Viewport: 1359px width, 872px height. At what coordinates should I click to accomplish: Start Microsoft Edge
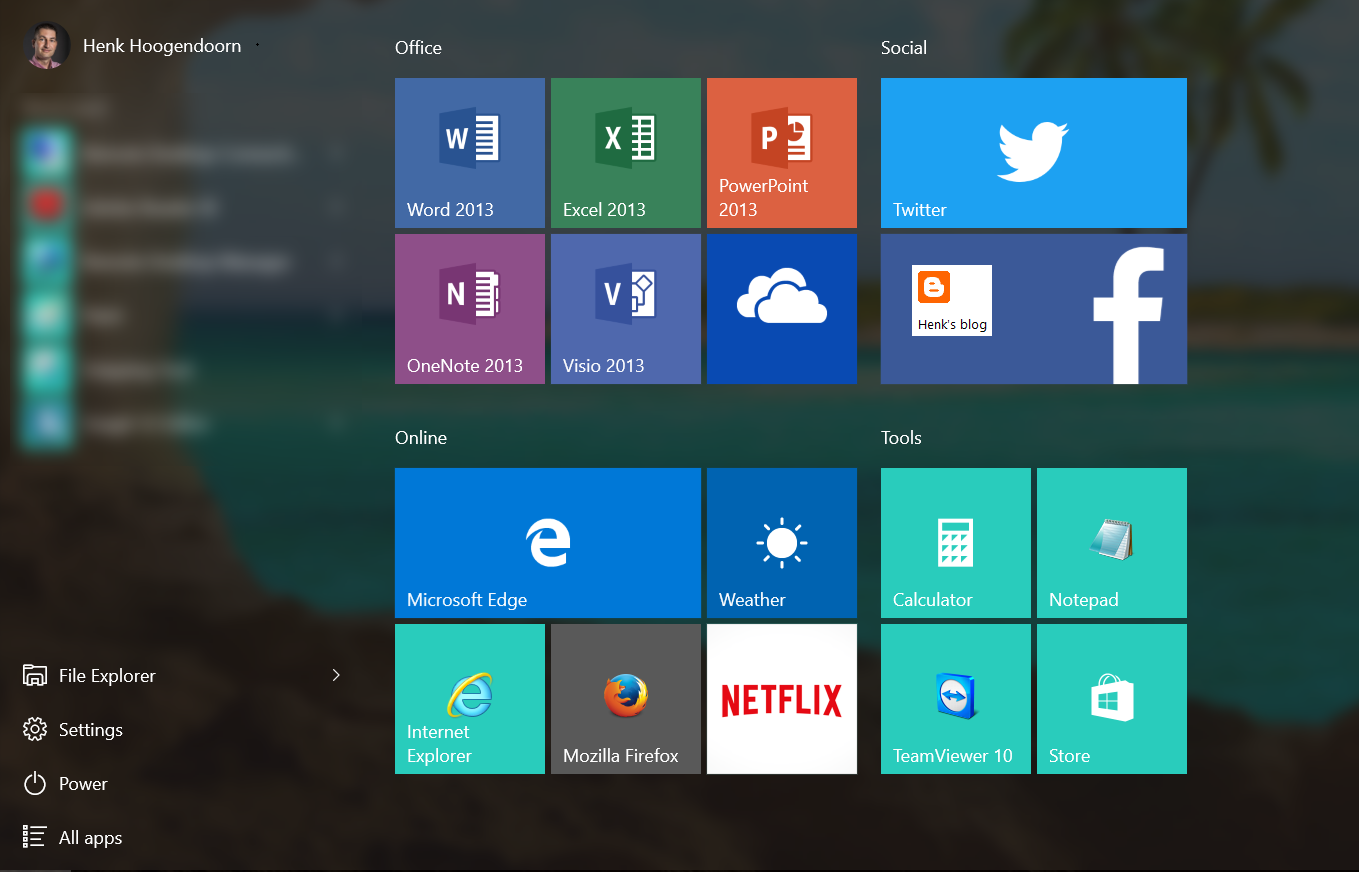tap(547, 542)
